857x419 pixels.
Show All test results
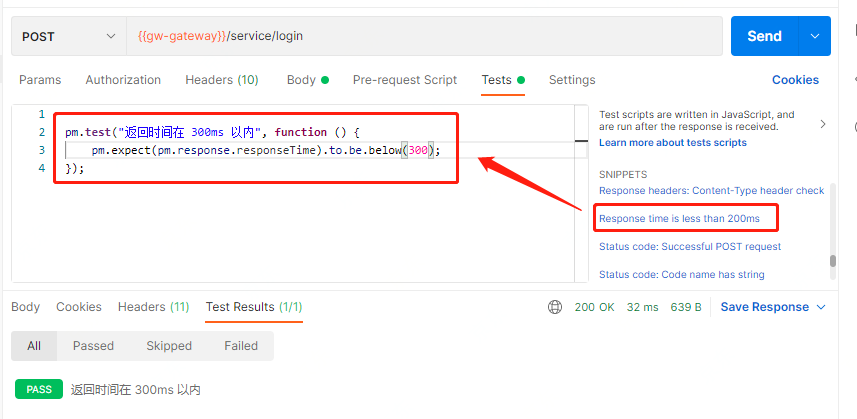click(34, 346)
